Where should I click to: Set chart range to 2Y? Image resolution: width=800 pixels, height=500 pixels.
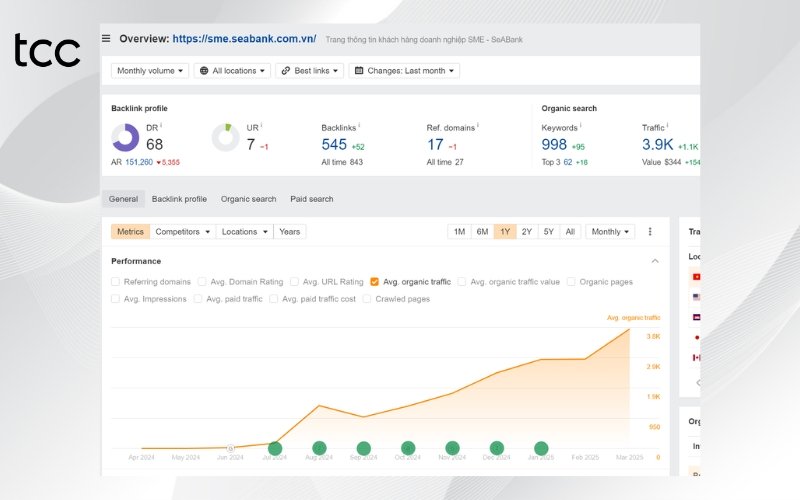click(x=527, y=232)
